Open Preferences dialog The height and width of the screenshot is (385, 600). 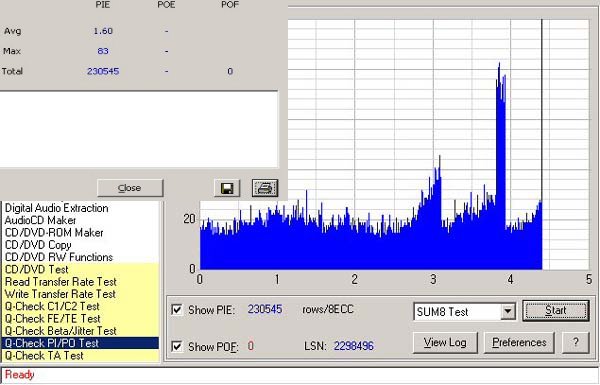(519, 343)
